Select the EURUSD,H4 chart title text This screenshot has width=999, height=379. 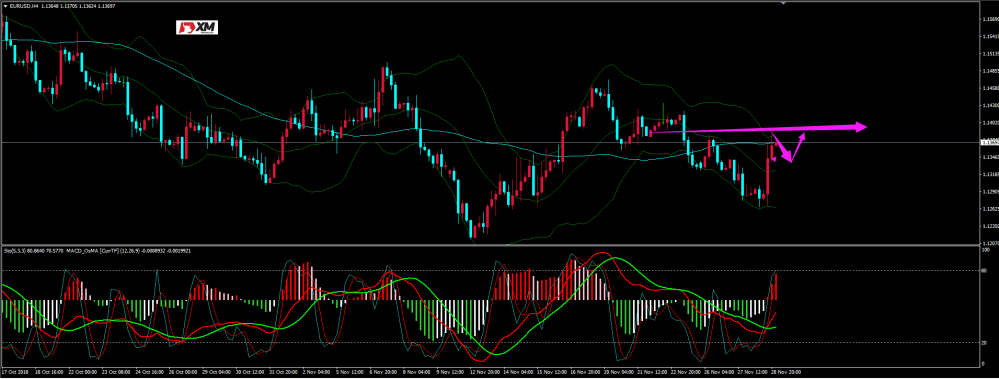tap(24, 6)
